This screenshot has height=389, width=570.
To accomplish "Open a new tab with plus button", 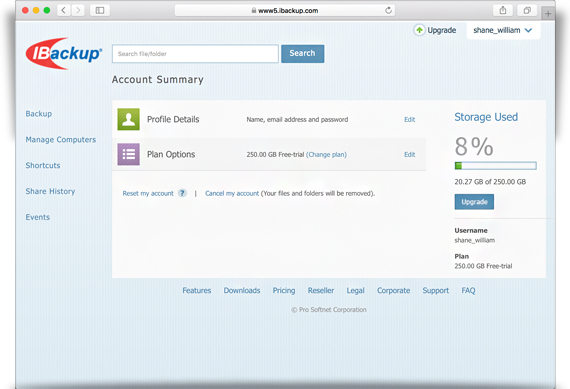I will tap(548, 14).
